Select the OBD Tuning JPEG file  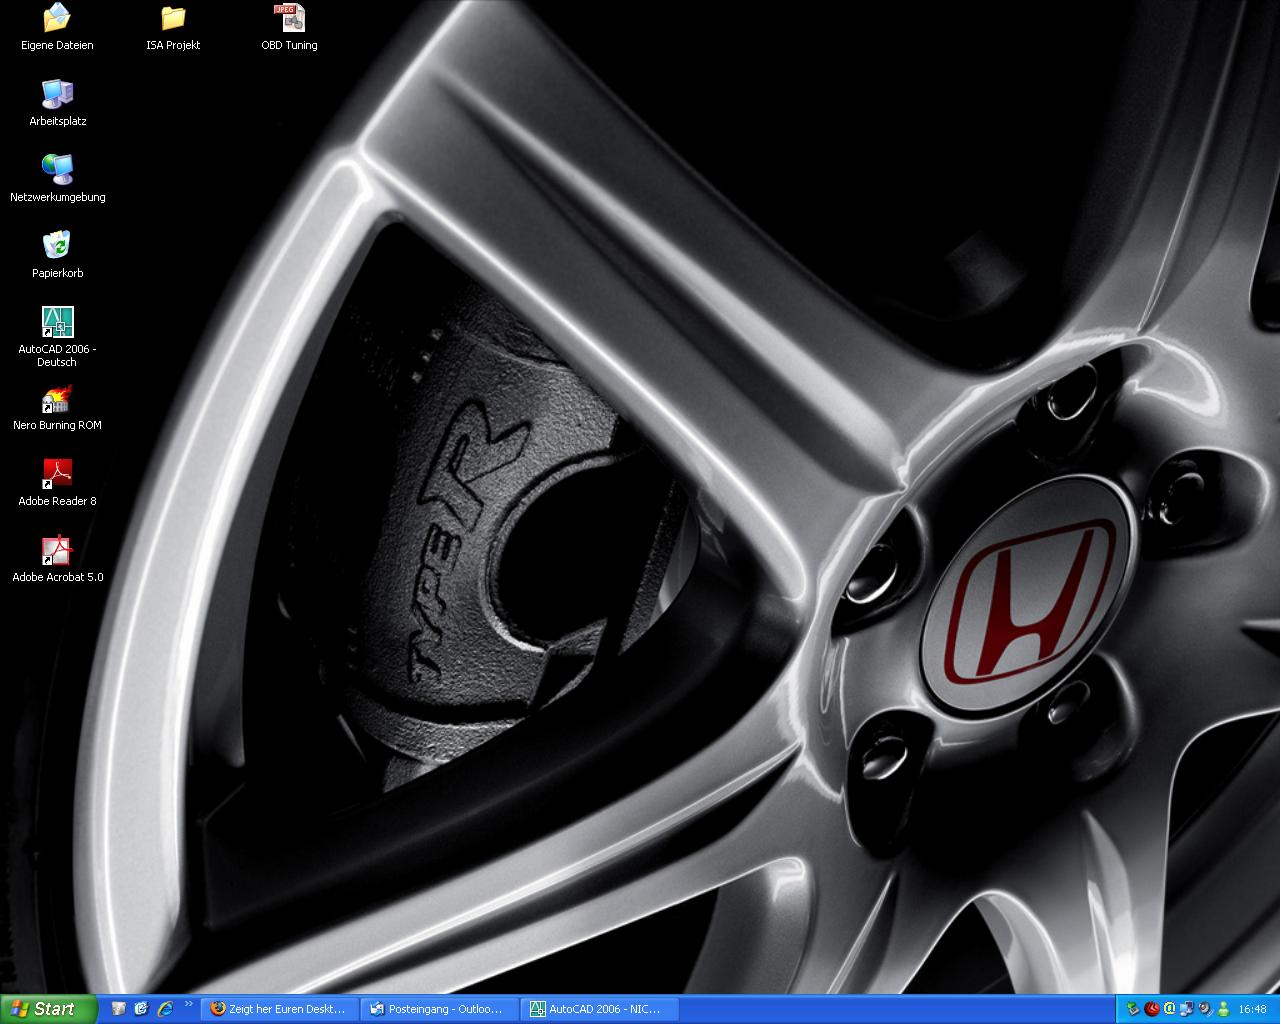coord(289,27)
